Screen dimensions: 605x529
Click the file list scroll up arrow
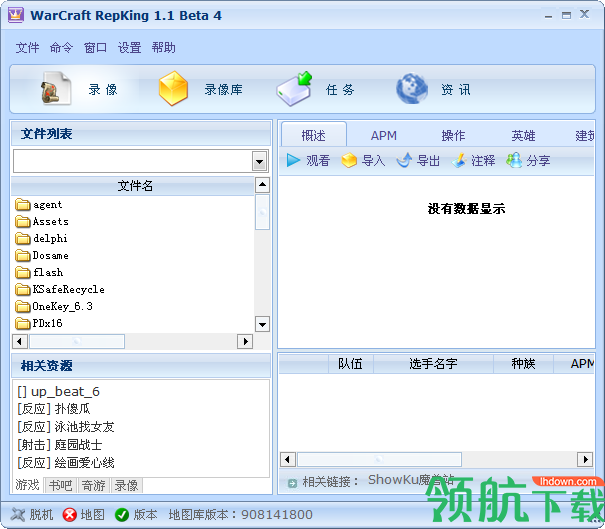pyautogui.click(x=262, y=185)
